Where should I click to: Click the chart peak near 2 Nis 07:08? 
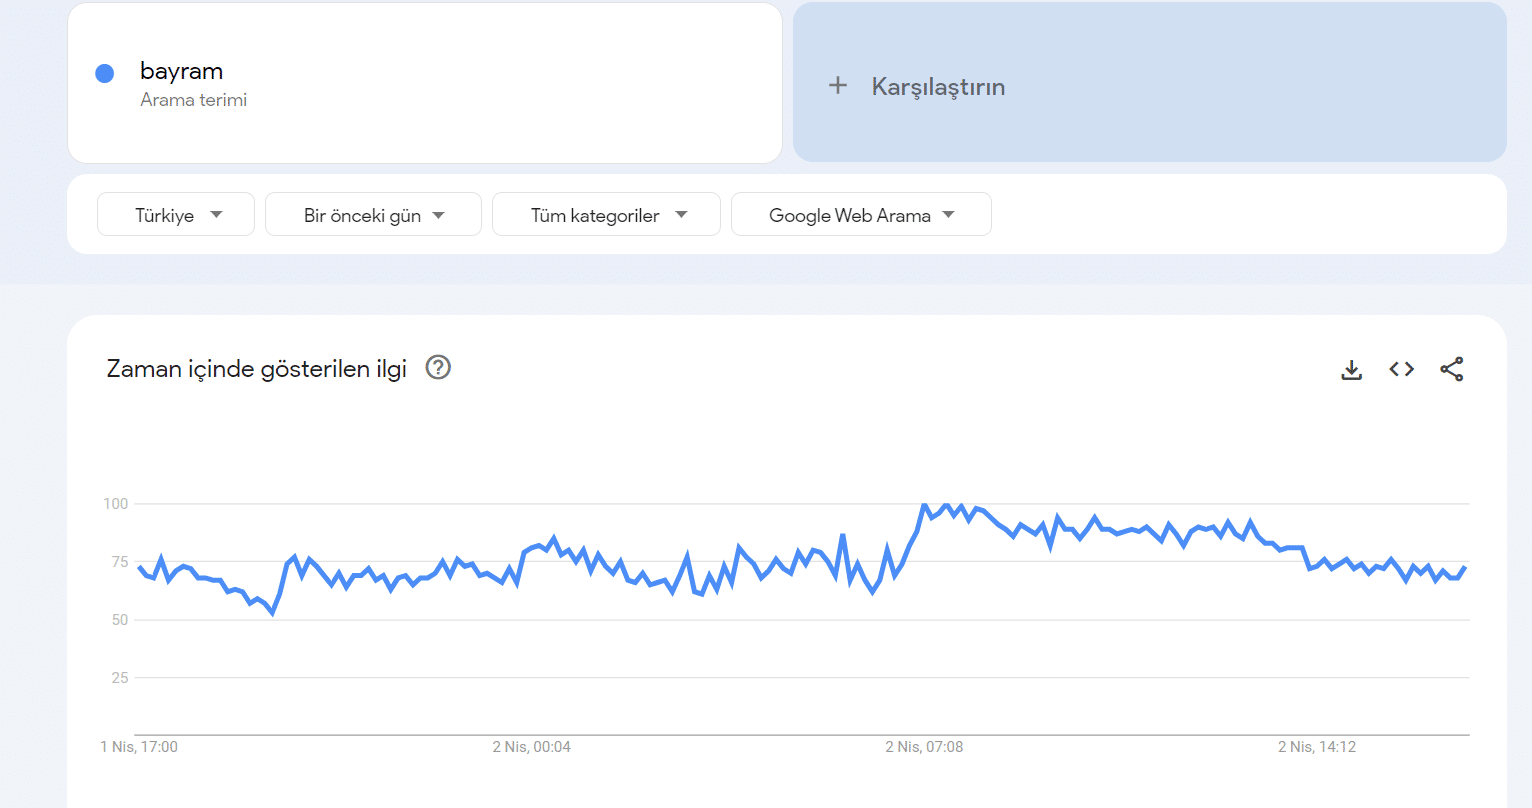[922, 506]
